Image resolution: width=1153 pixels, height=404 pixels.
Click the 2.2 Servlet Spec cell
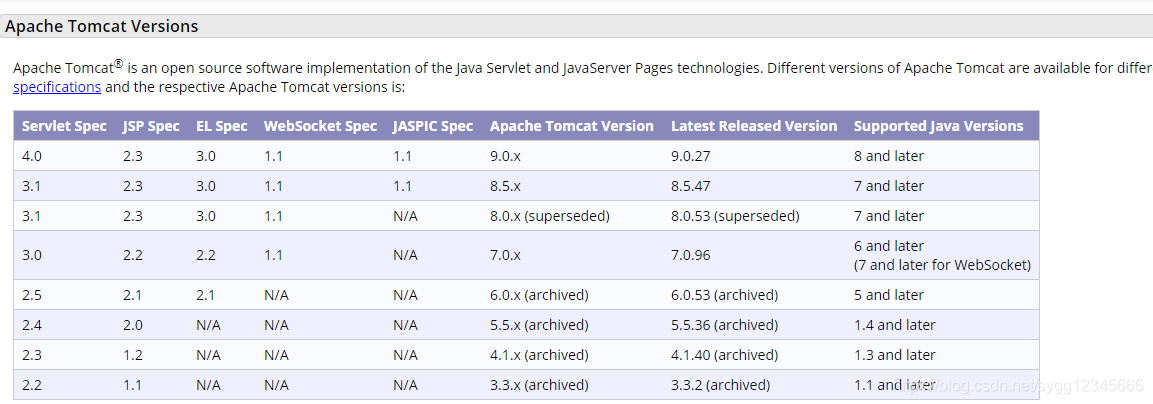pos(31,385)
